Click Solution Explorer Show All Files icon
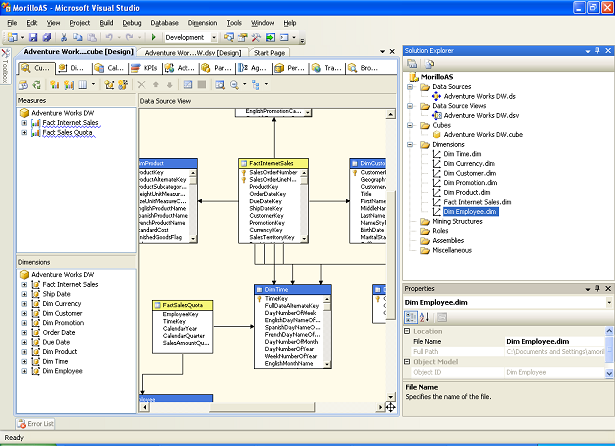This screenshot has height=446, width=615. tap(429, 64)
